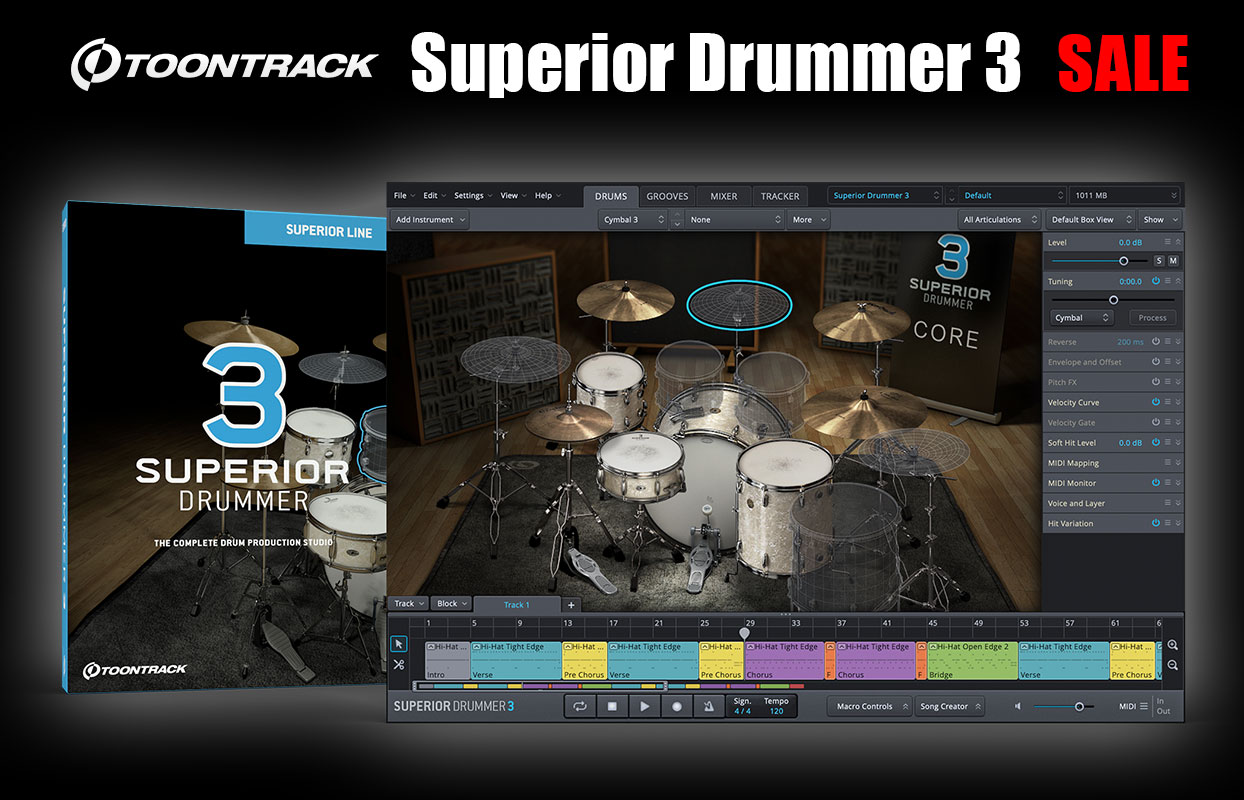Start playback with the Play button
Screen dimensions: 1244x800
coord(644,706)
